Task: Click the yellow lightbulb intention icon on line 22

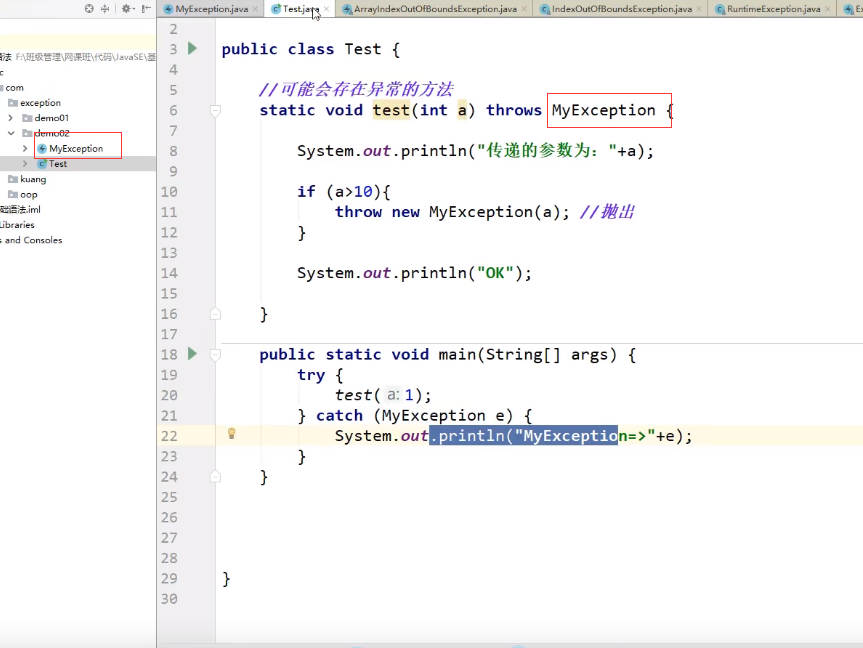Action: [232, 434]
